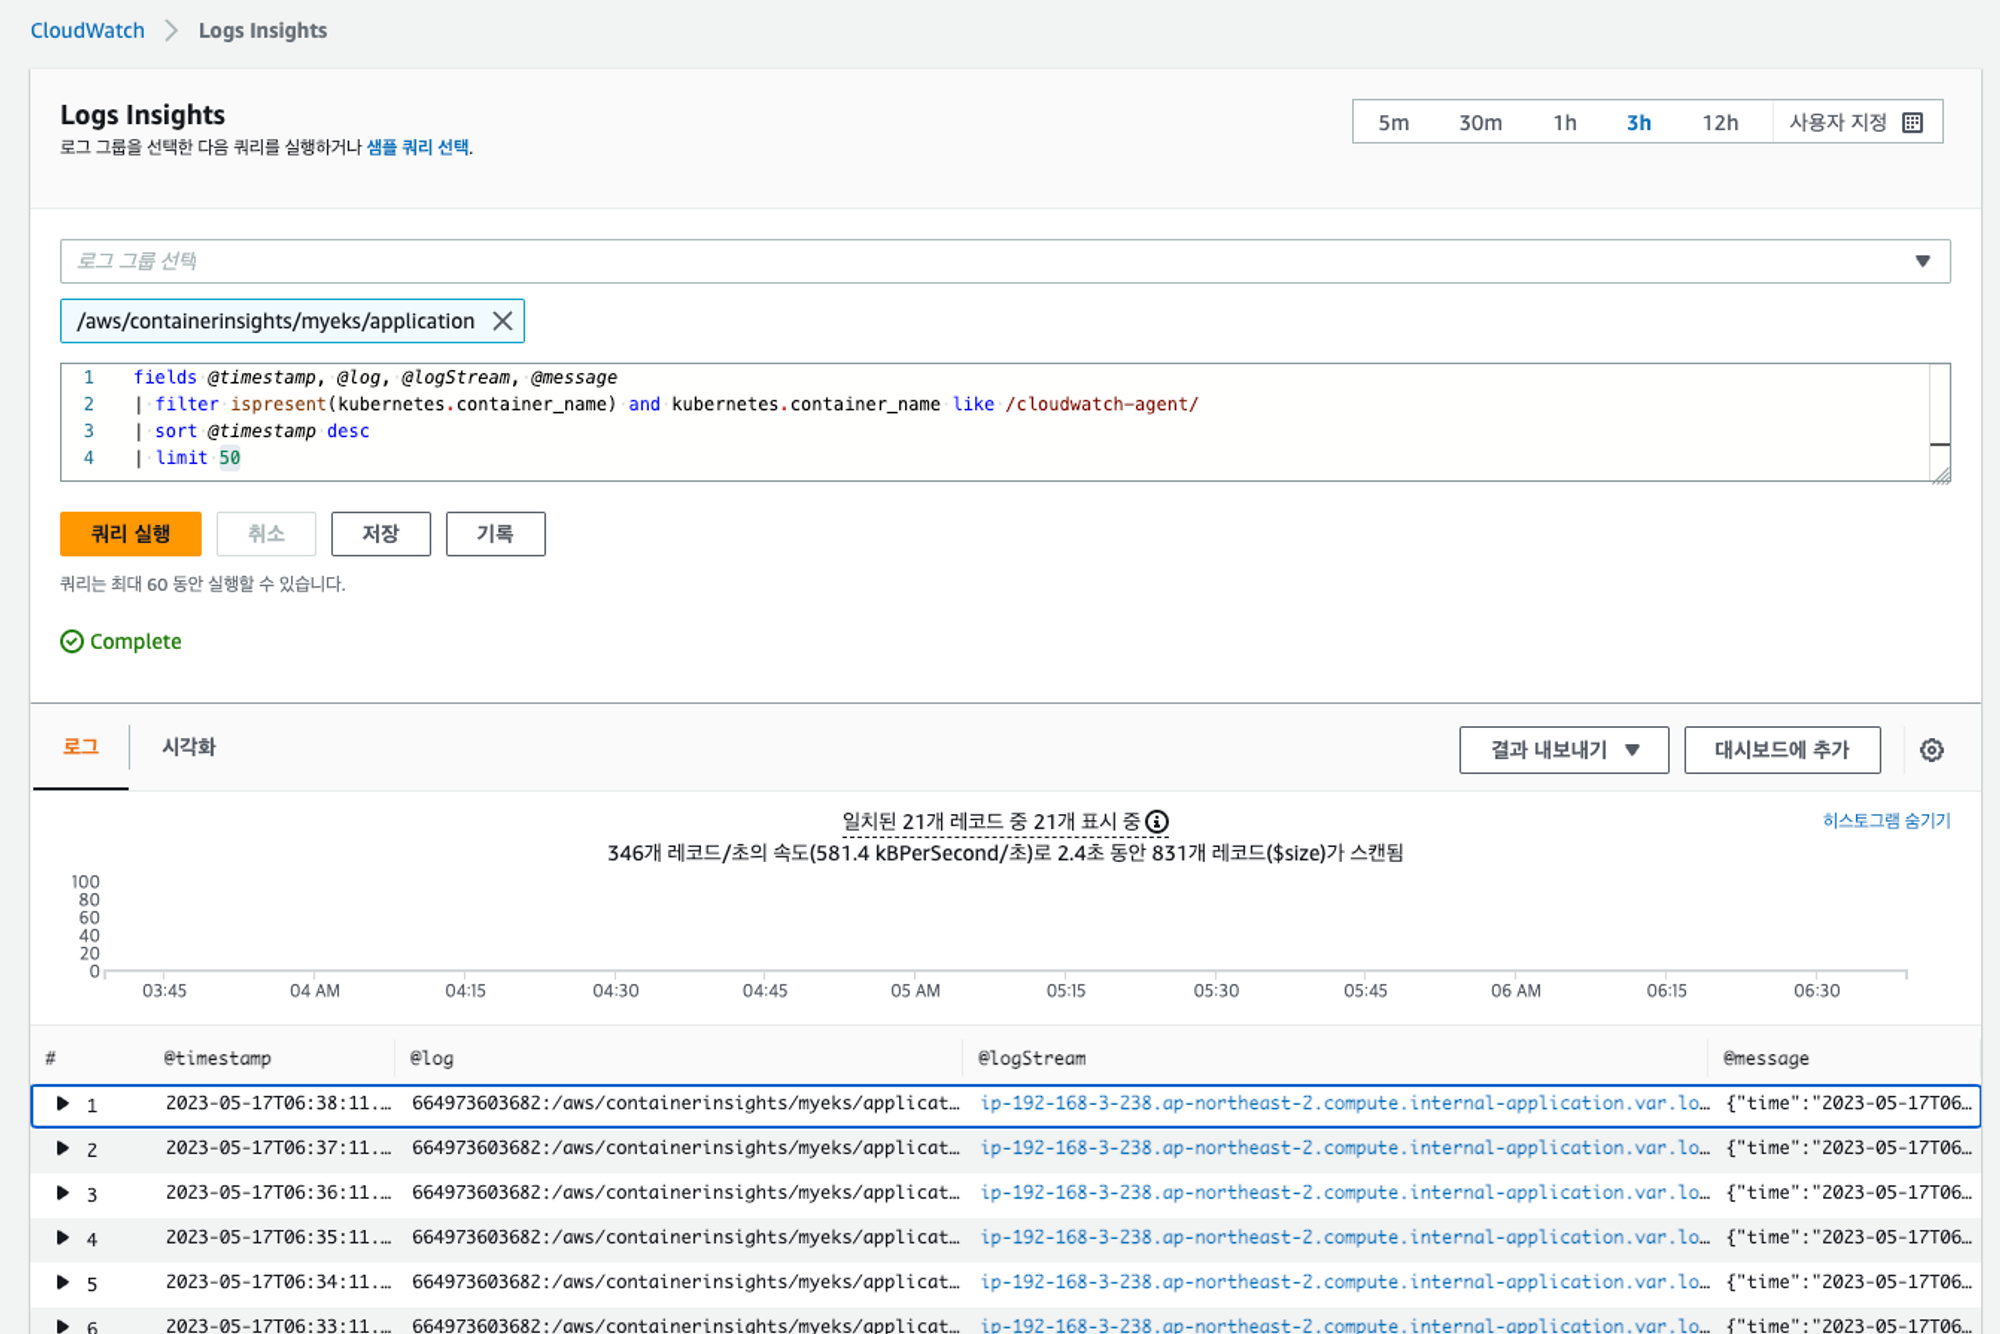
Task: Open the export results dropdown
Action: 1563,750
